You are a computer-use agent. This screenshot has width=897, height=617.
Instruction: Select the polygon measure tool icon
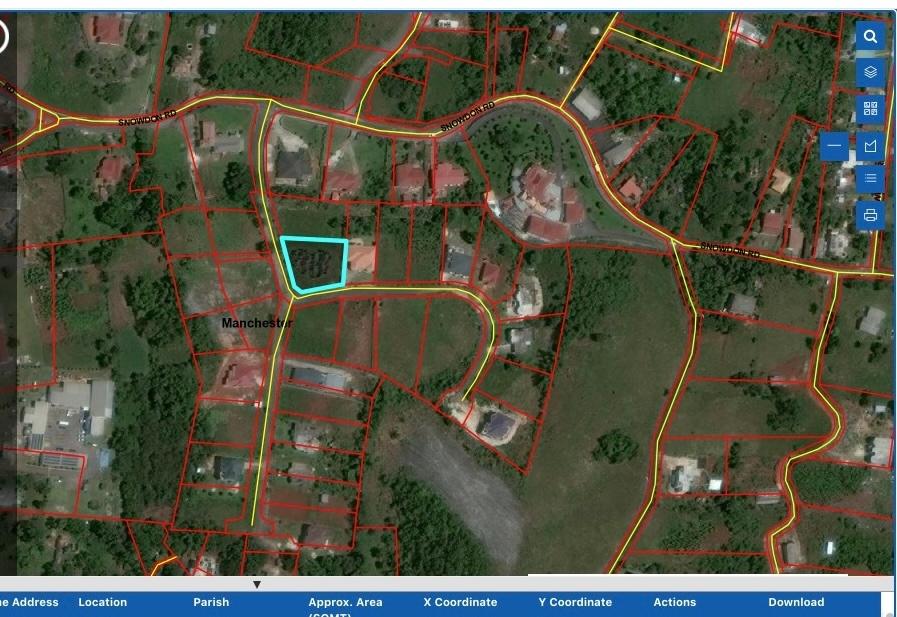tap(870, 146)
